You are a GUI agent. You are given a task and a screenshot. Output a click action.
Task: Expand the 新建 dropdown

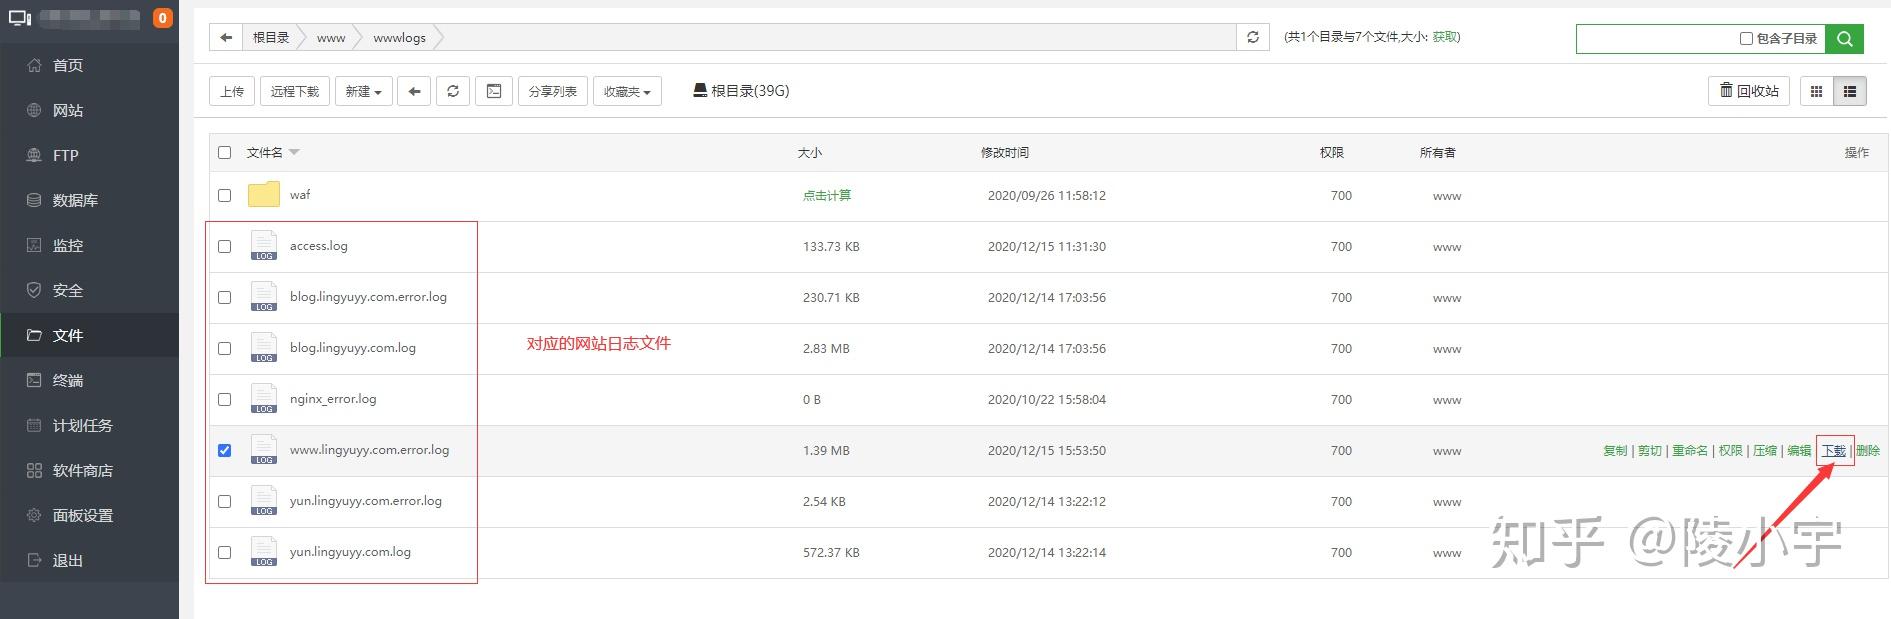363,91
